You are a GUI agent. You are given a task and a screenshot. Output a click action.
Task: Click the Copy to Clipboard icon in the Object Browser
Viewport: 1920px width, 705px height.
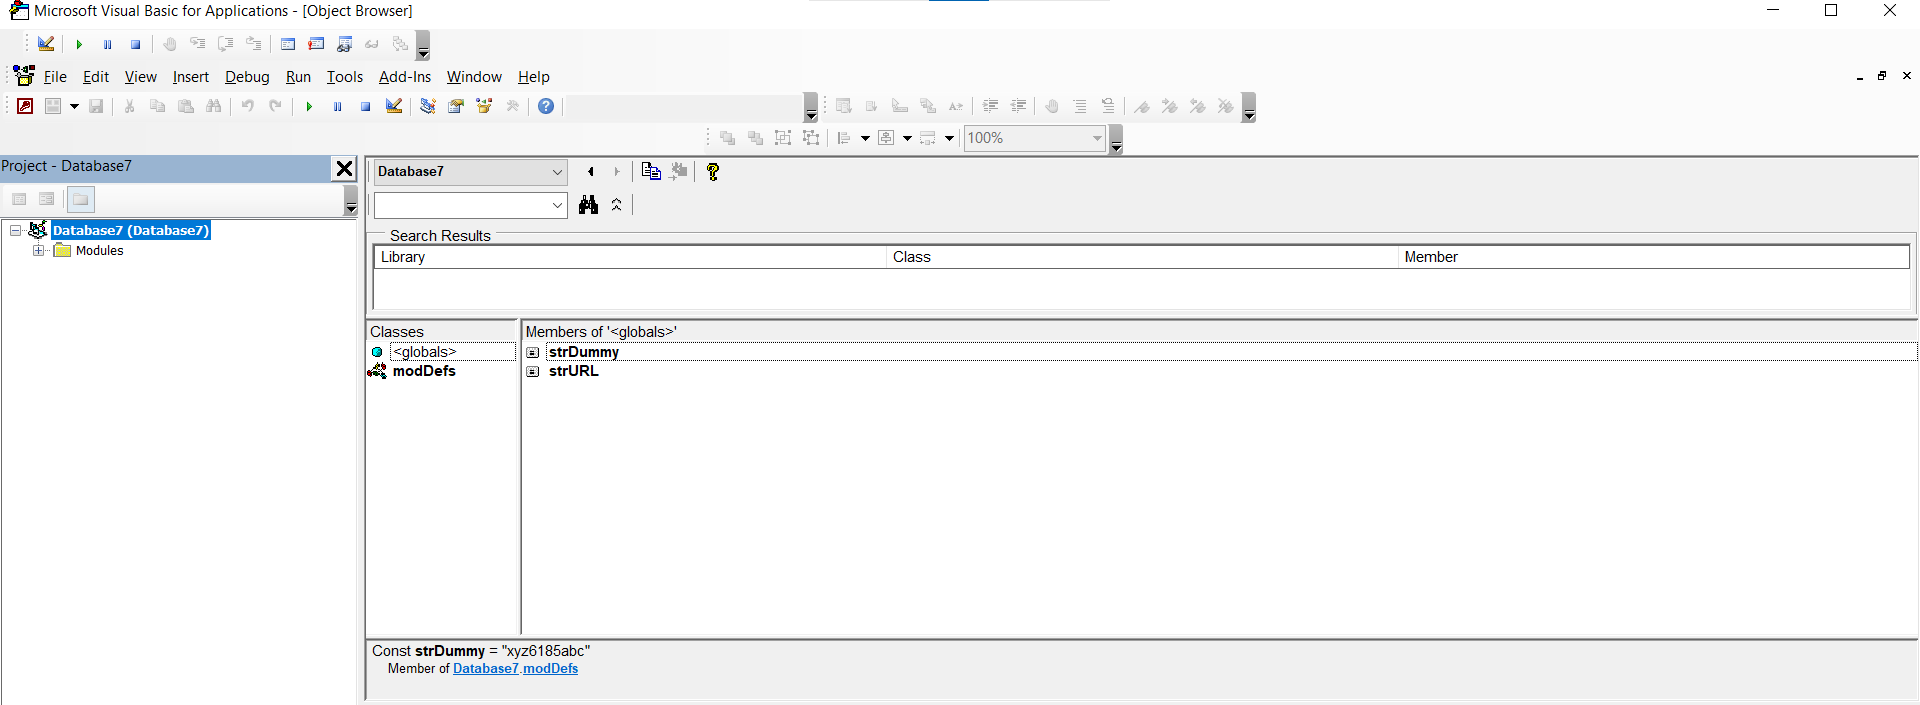651,171
